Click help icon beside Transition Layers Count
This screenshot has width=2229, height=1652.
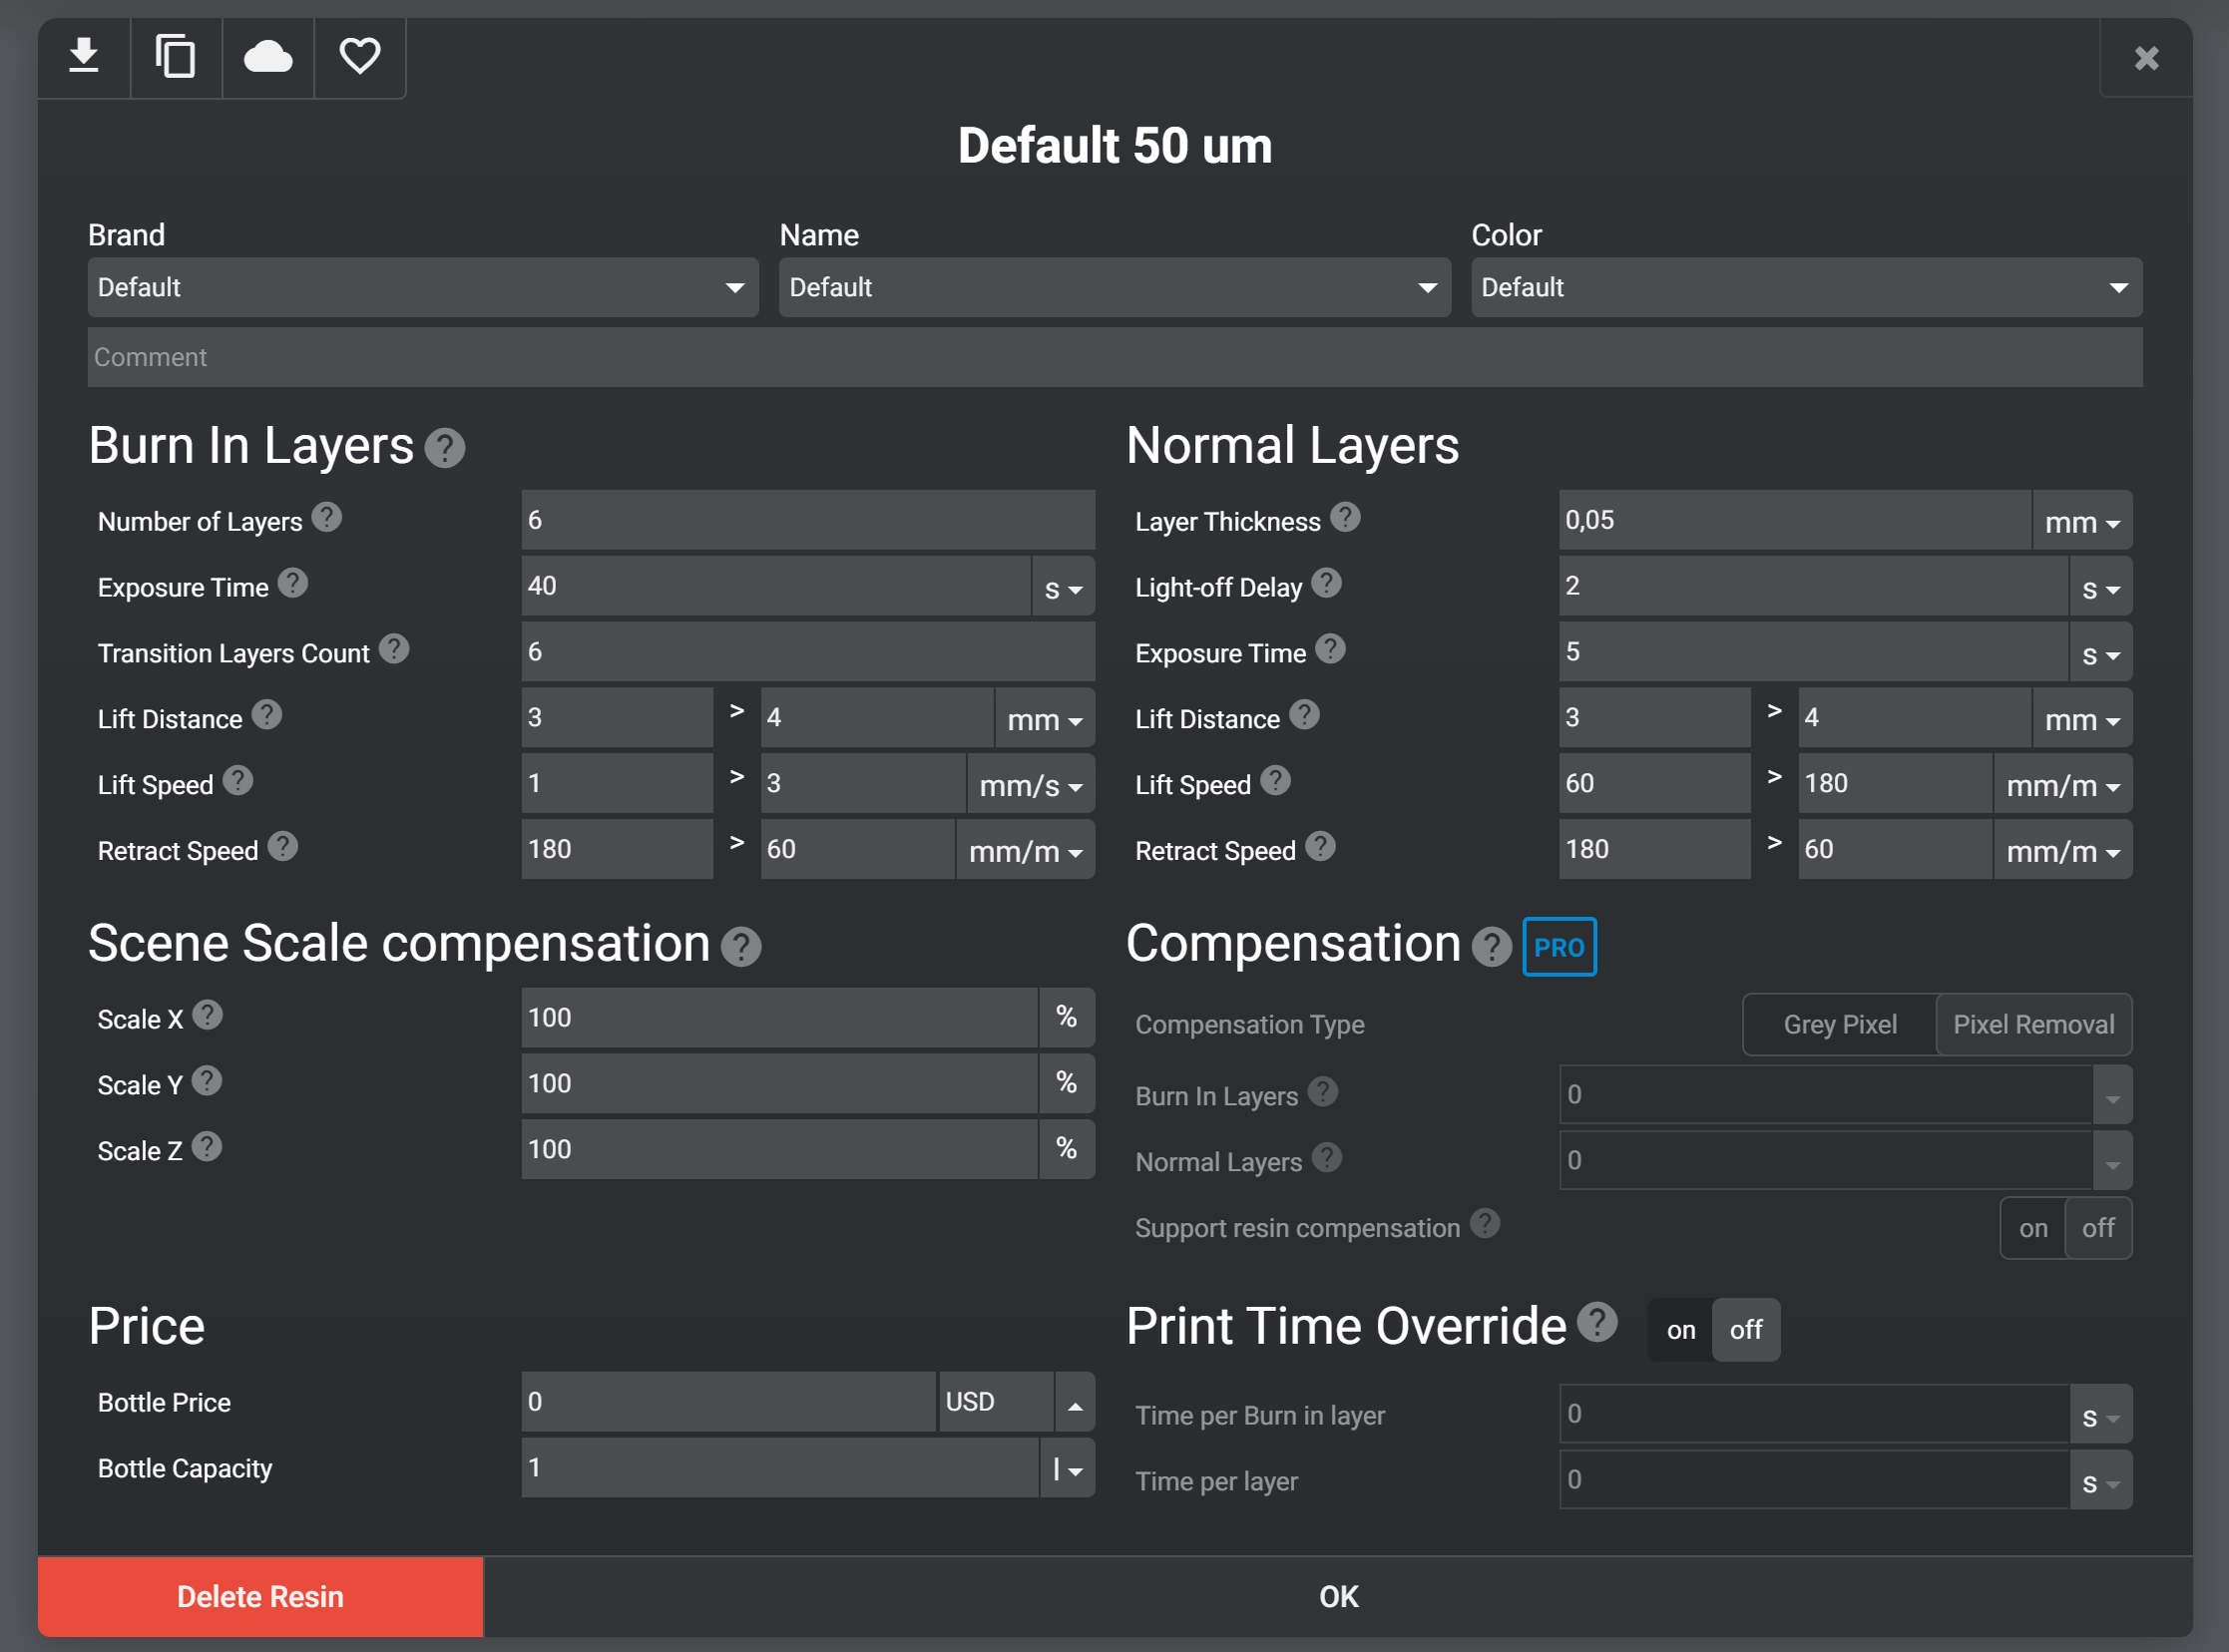coord(395,649)
